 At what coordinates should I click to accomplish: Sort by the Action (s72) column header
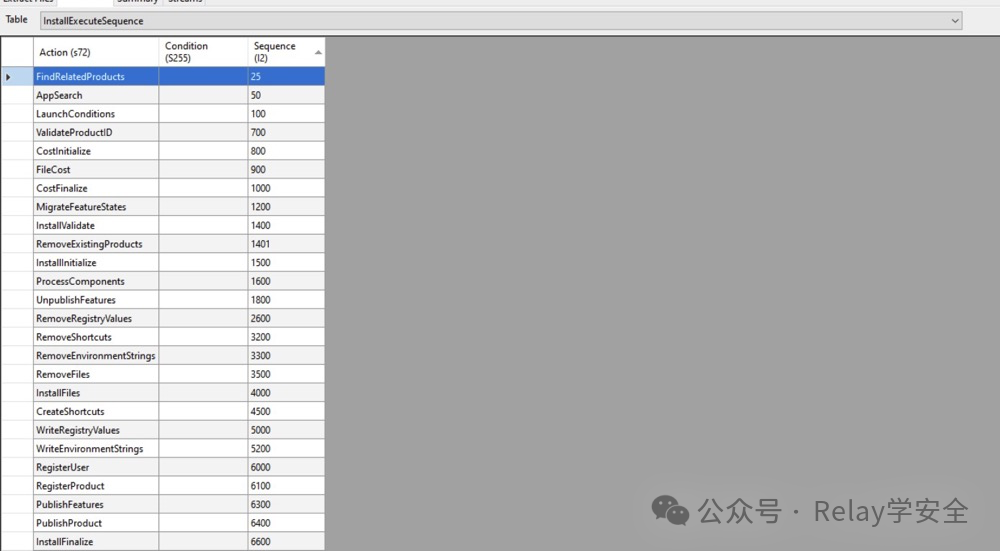coord(96,52)
